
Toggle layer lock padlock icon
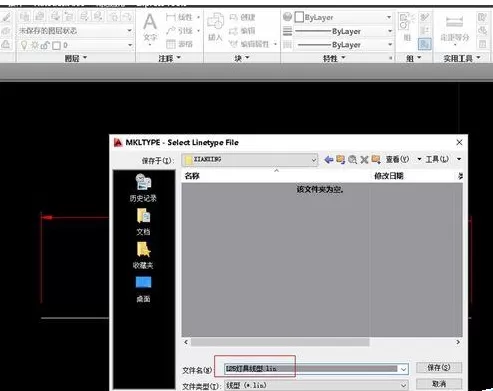(45, 45)
